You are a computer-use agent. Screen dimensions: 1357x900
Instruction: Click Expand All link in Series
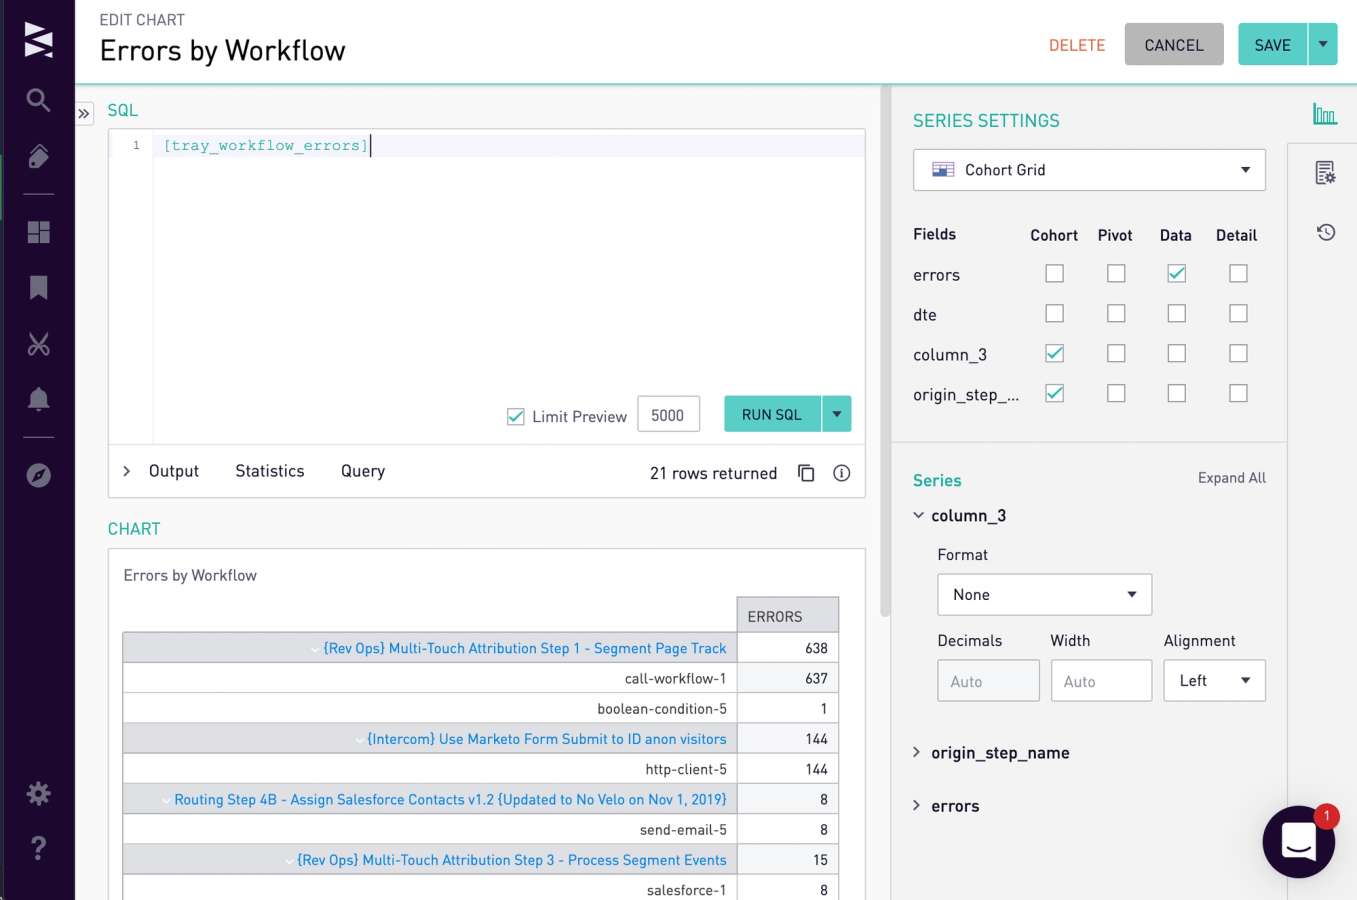pos(1231,478)
